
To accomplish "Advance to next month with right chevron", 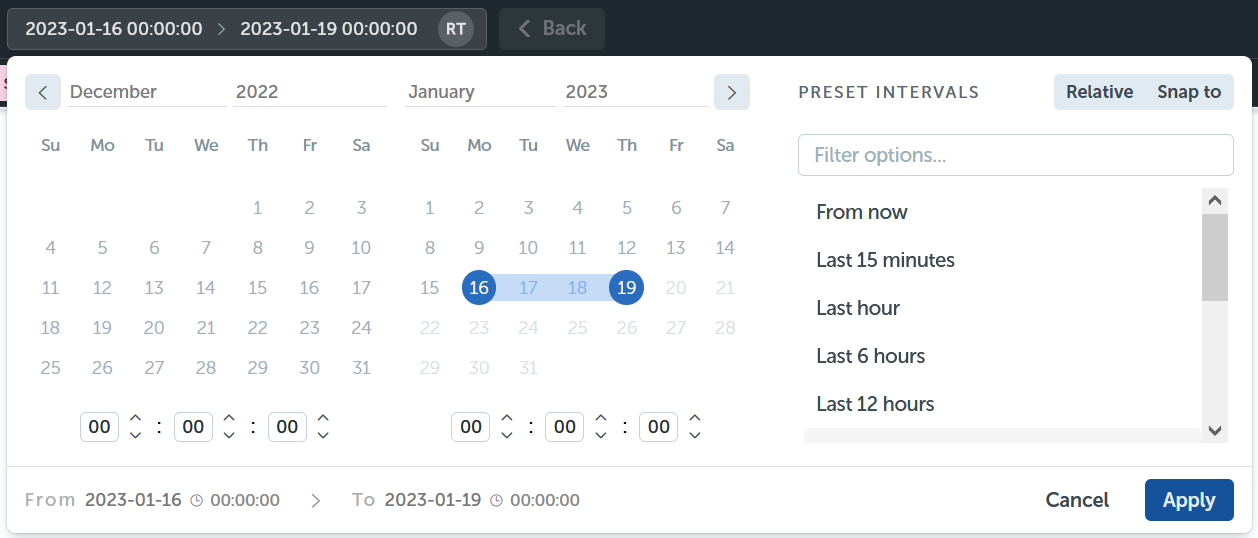I will (732, 92).
